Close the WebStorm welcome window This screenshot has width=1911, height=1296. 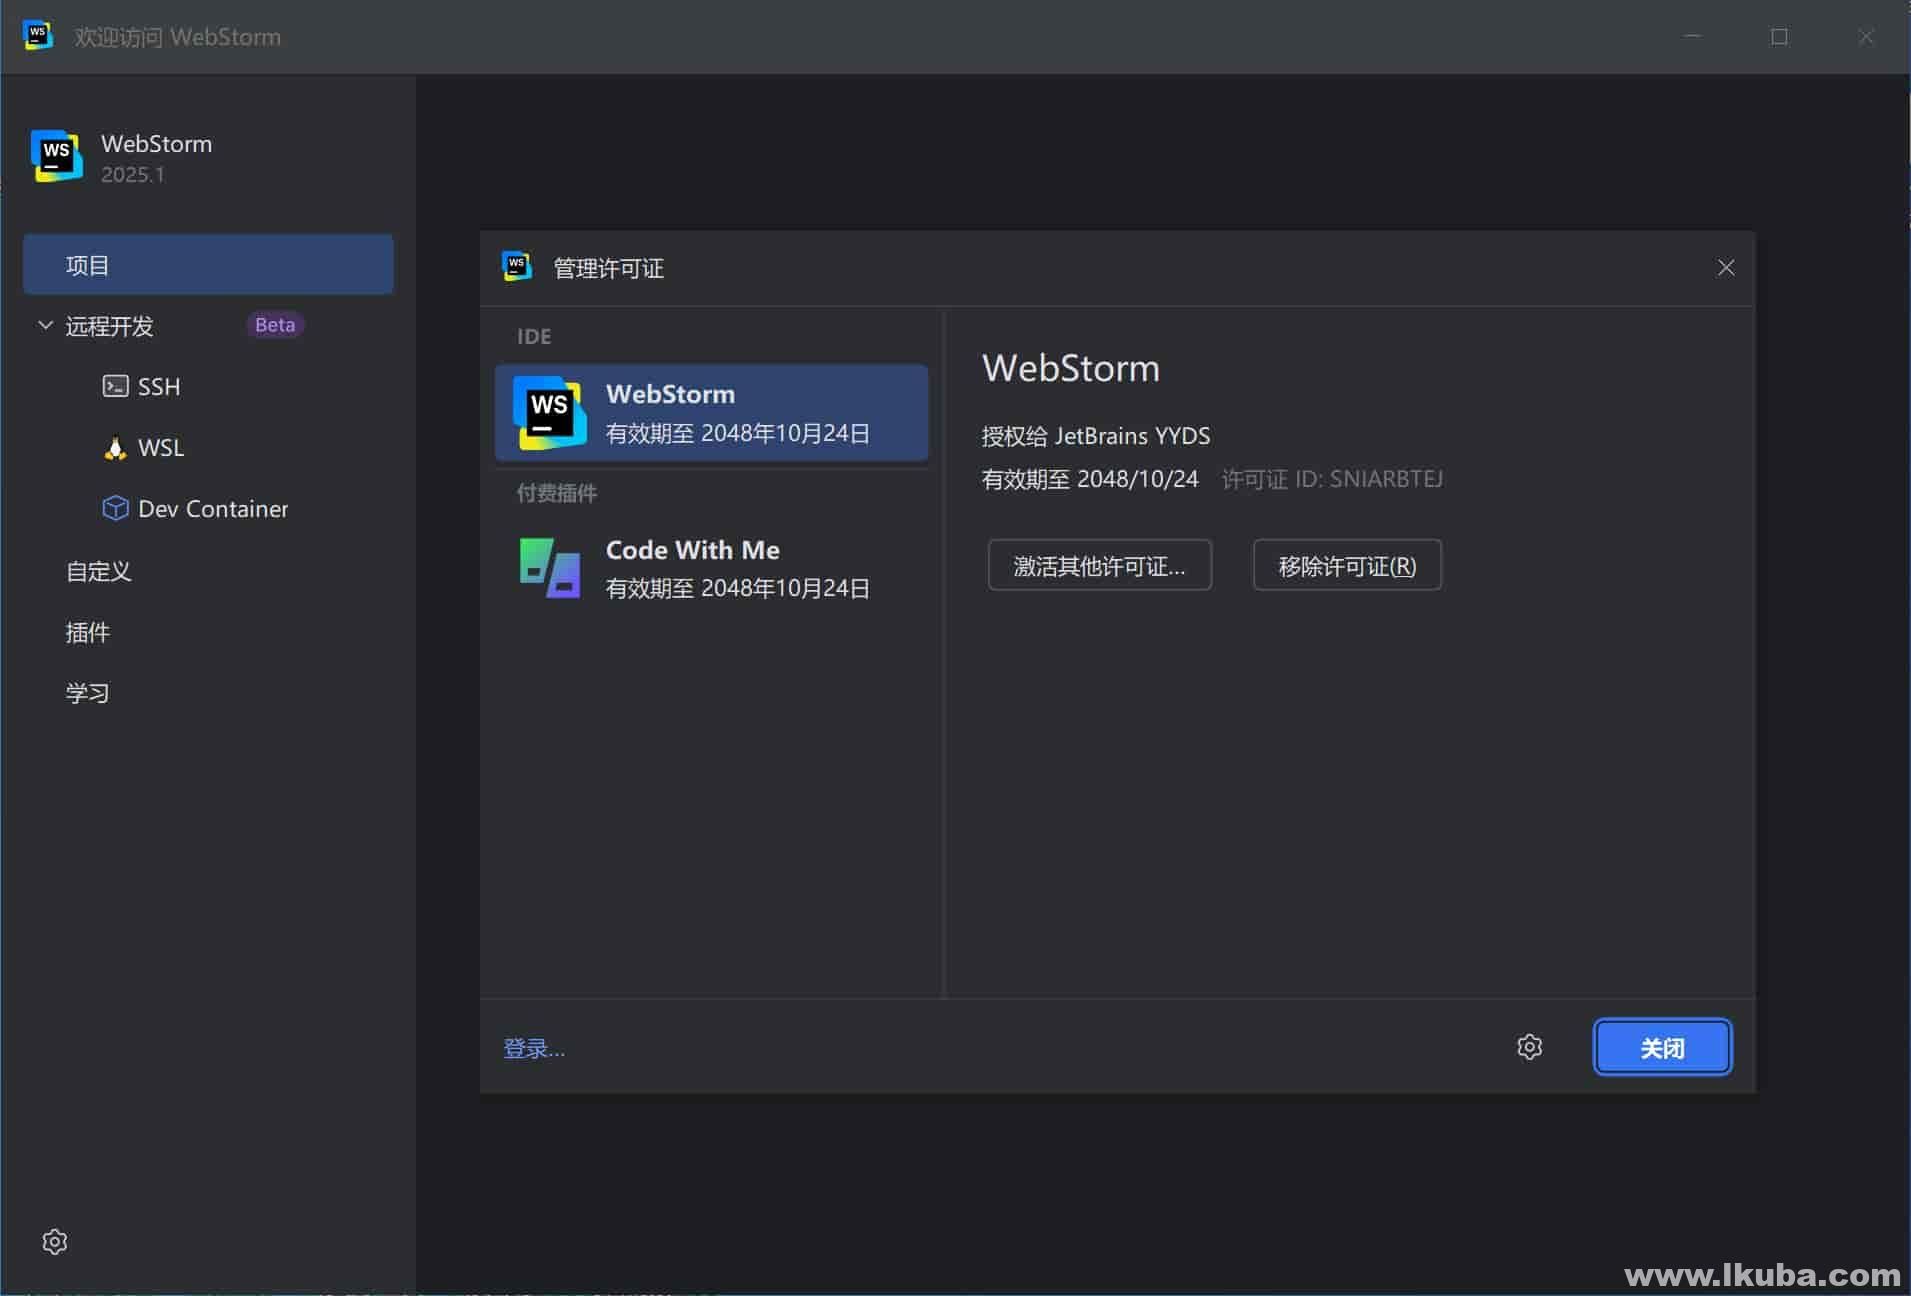pyautogui.click(x=1866, y=36)
